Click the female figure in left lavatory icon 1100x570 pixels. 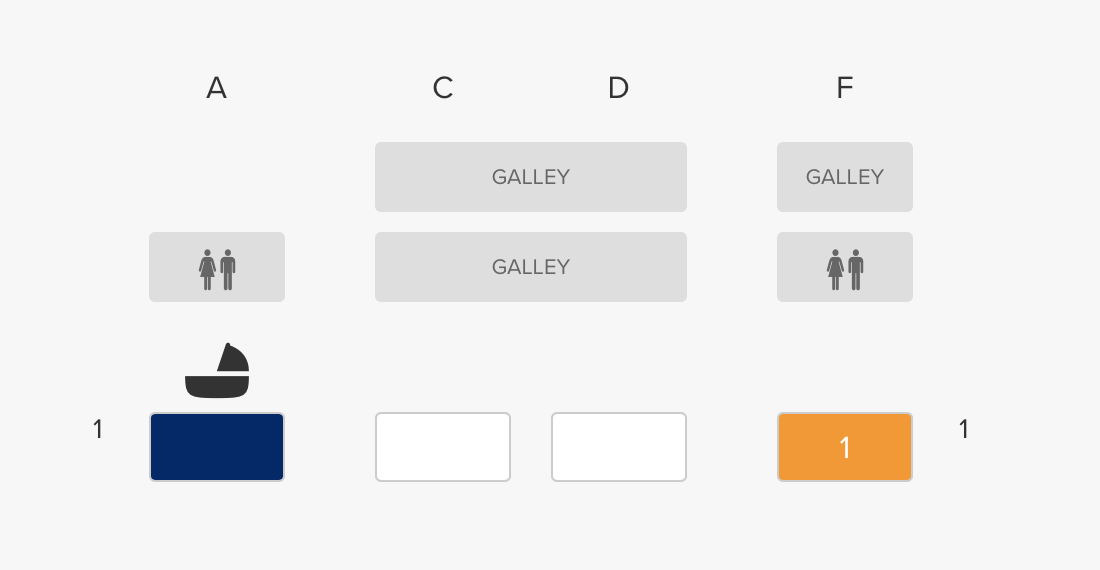tap(208, 269)
